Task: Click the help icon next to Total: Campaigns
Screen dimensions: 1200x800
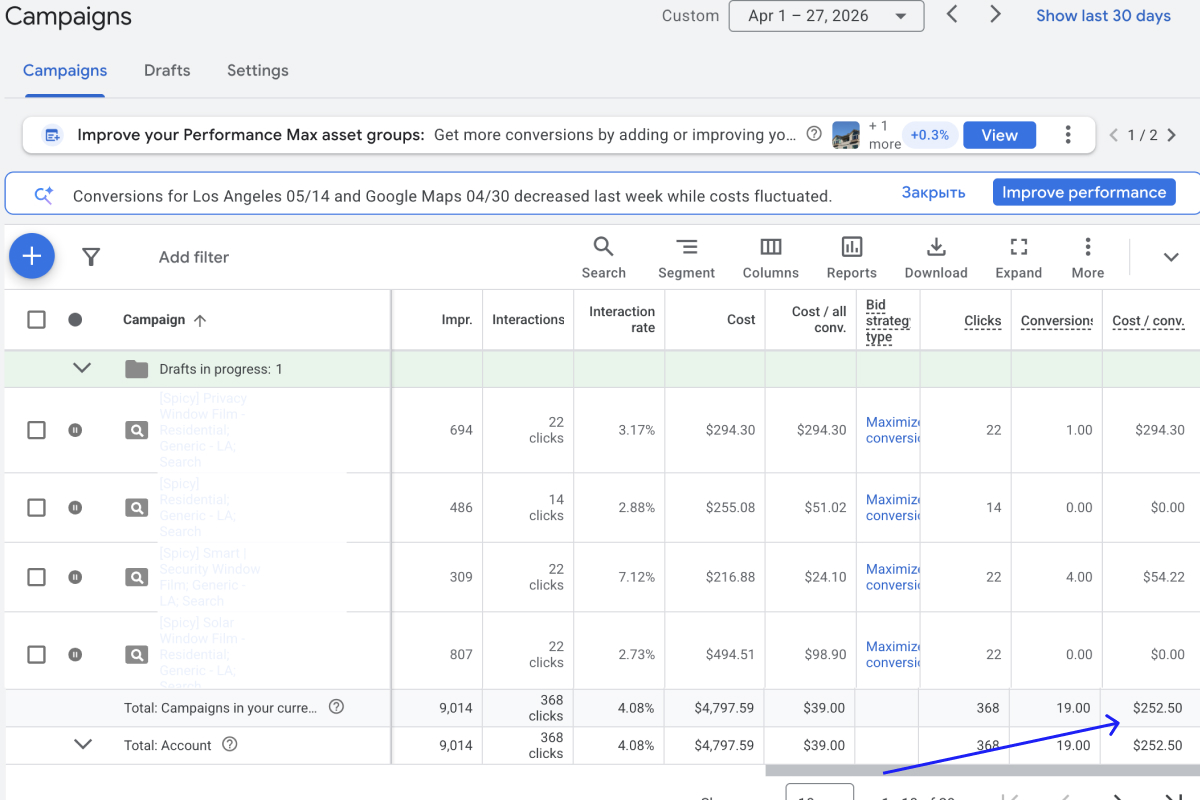Action: (336, 707)
